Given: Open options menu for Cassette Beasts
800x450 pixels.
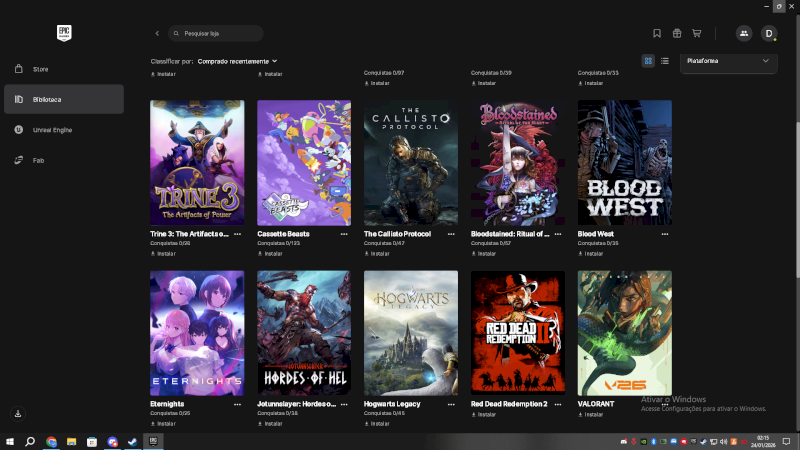Looking at the screenshot, I should point(344,234).
